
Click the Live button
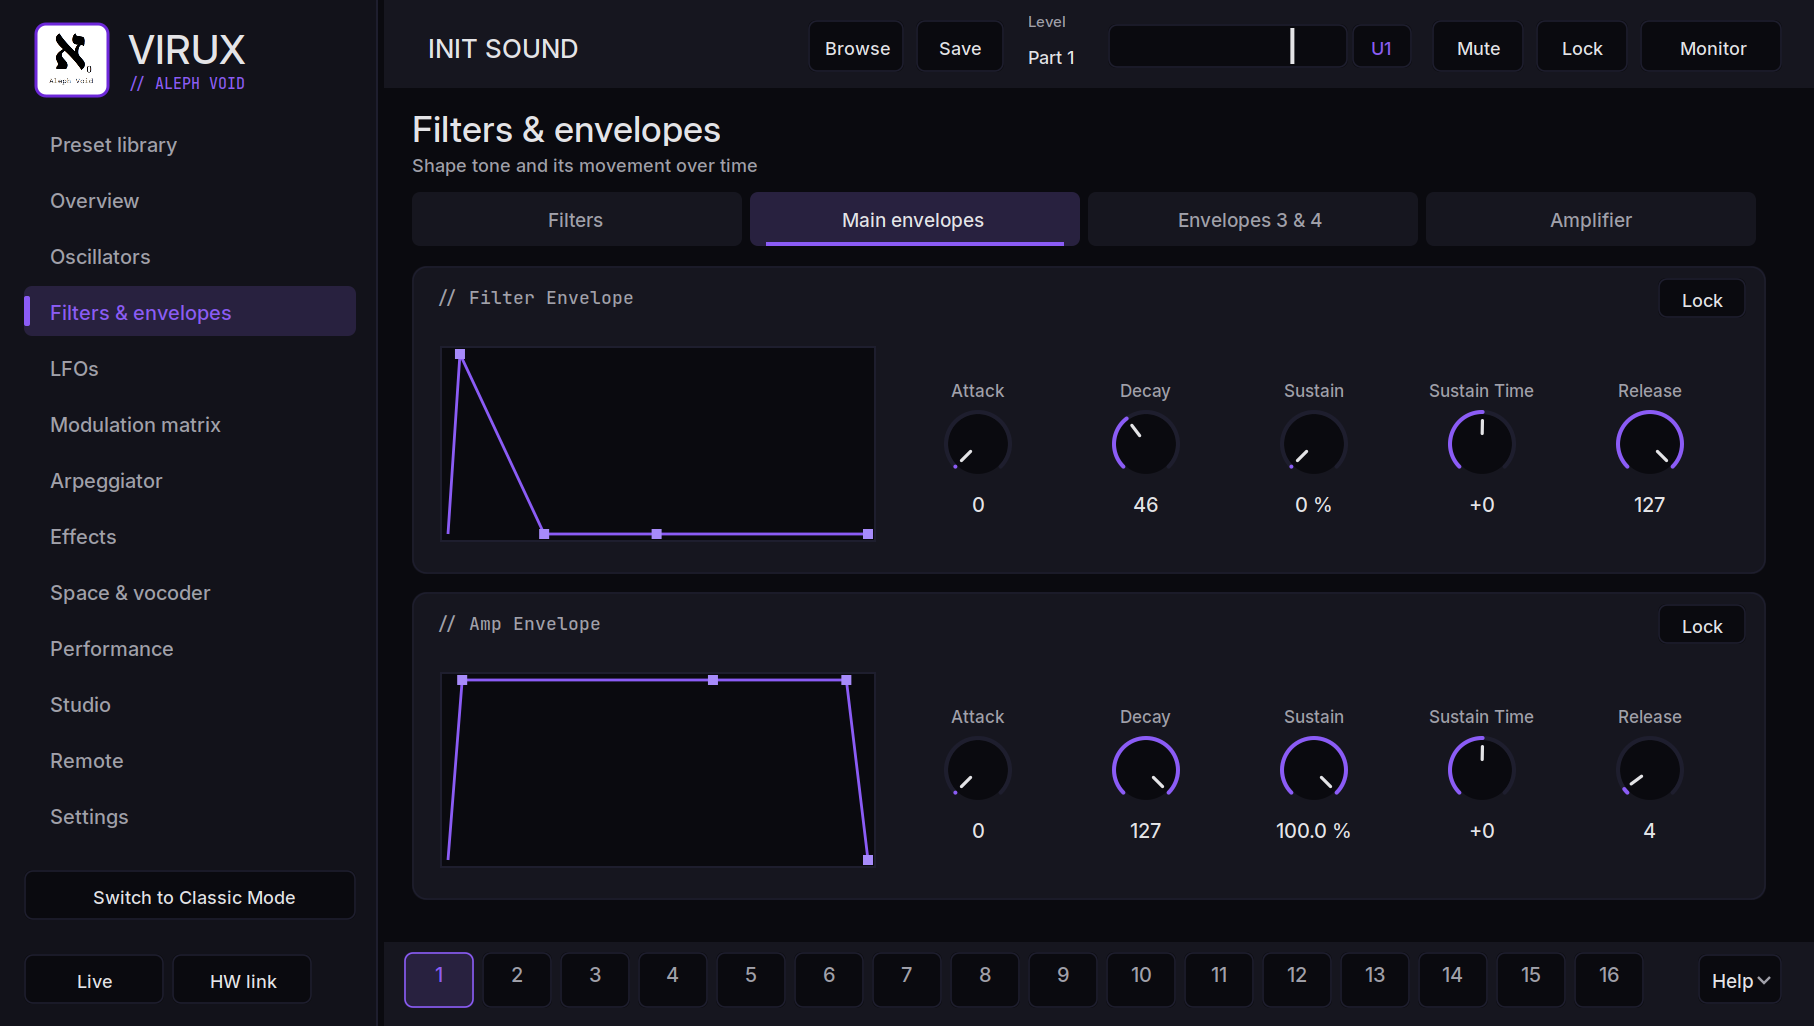pyautogui.click(x=94, y=980)
